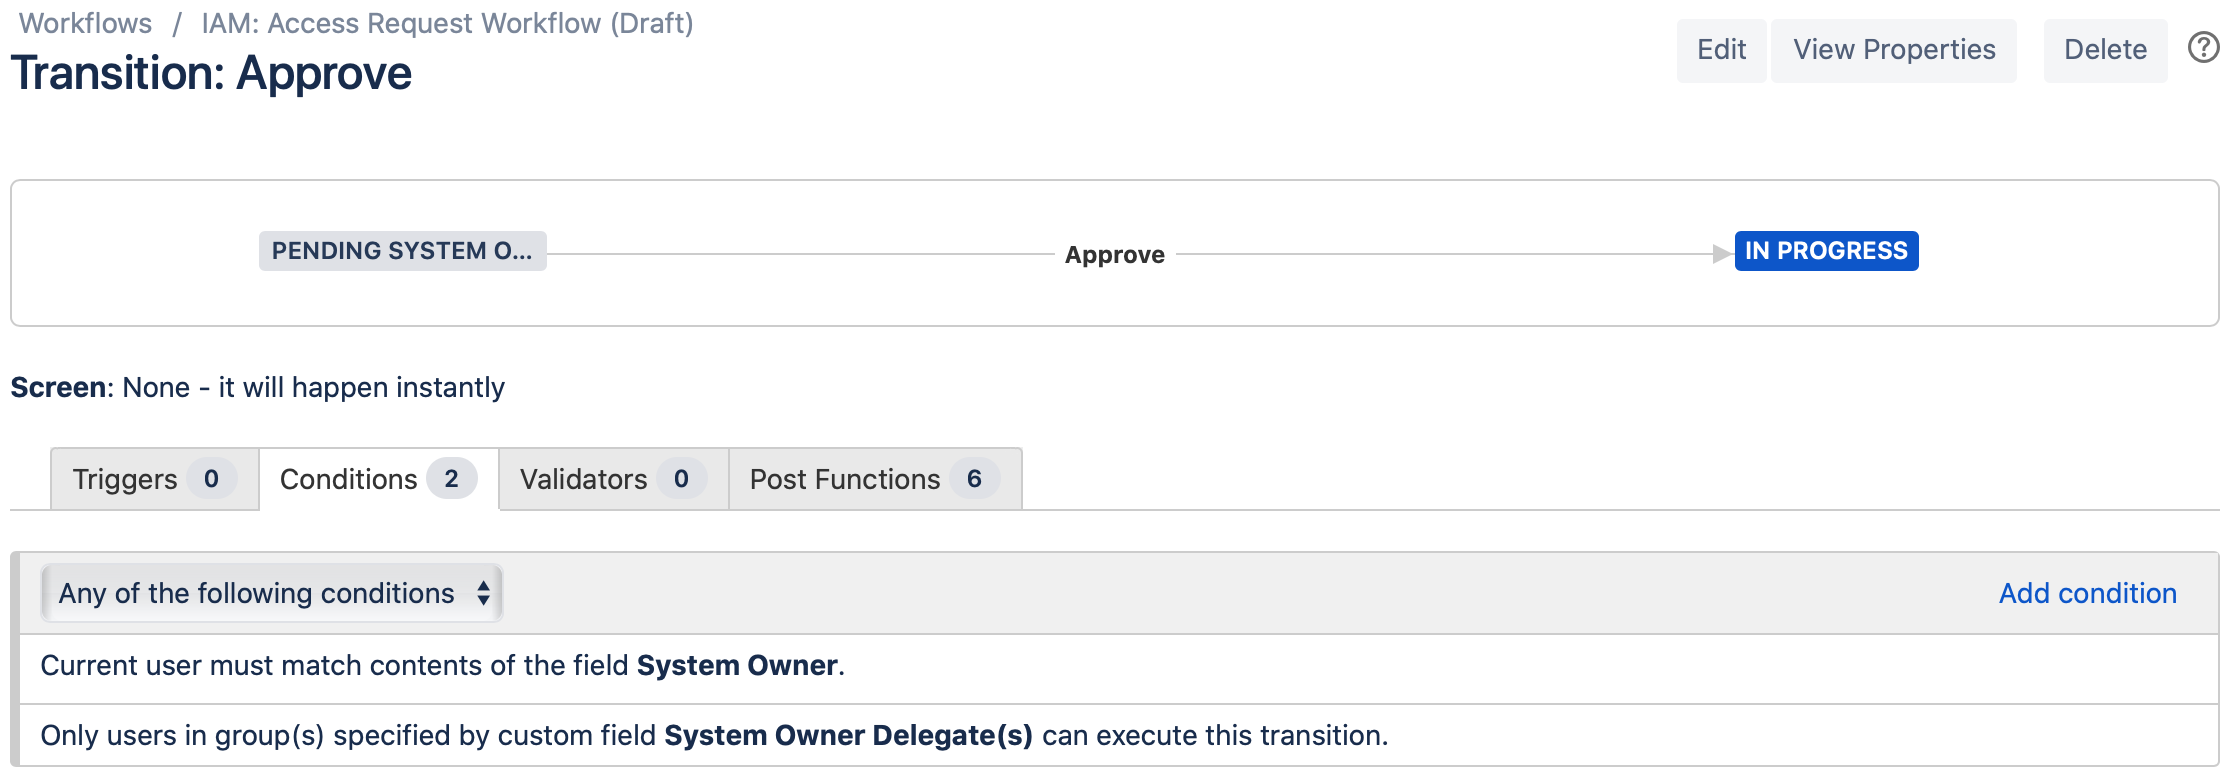Click the System Owner Delegate(s) condition row
The height and width of the screenshot is (774, 2228).
713,735
